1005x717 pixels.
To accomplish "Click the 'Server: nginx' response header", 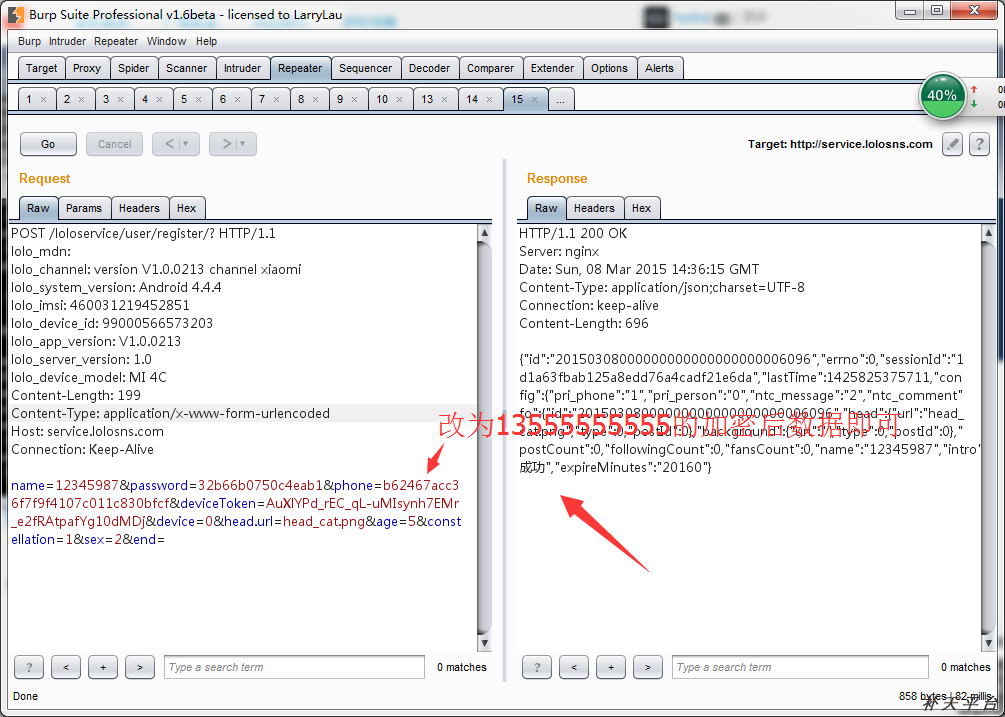I will pyautogui.click(x=559, y=251).
